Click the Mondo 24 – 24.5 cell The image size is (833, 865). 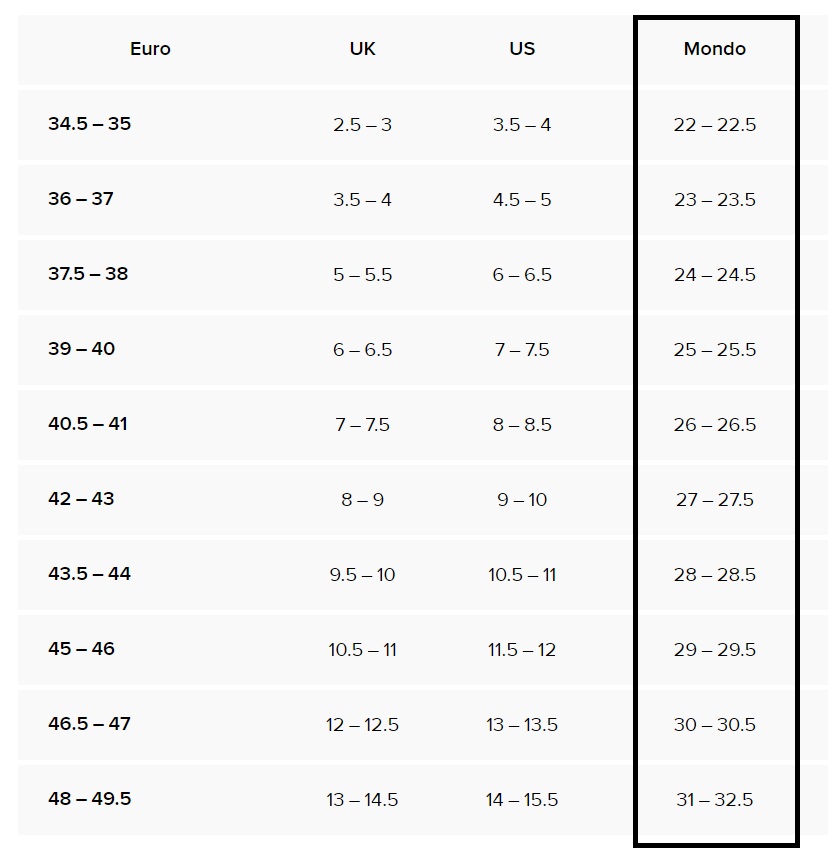[x=714, y=275]
